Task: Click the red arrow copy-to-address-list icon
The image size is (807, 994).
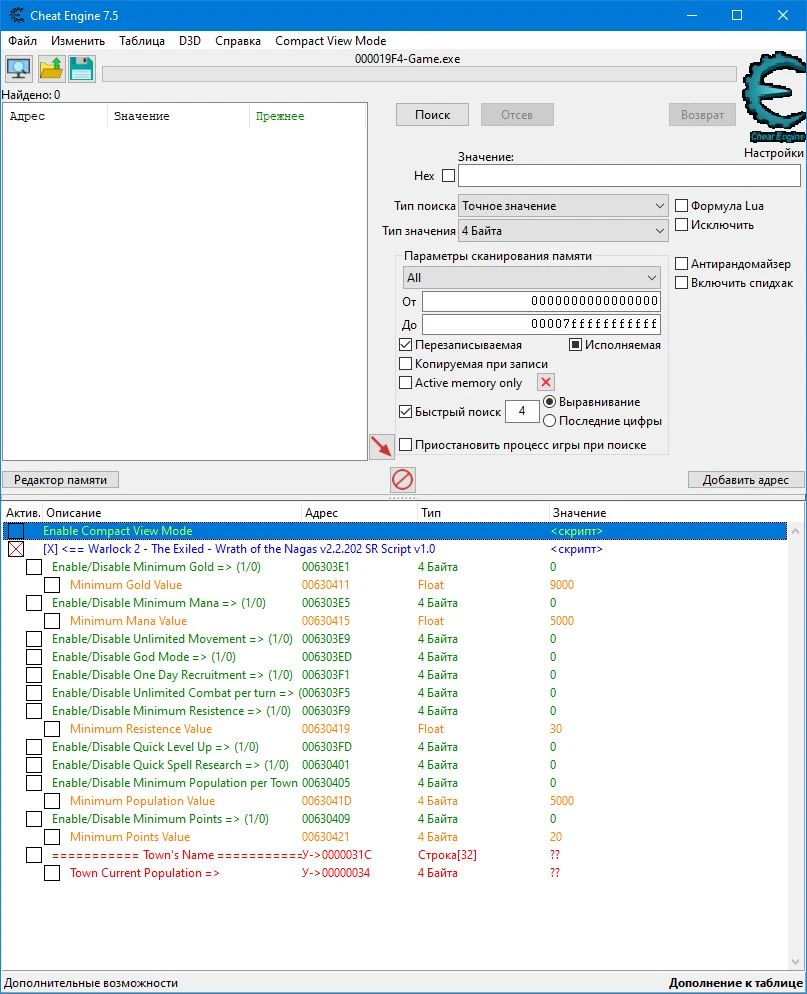Action: pos(382,446)
